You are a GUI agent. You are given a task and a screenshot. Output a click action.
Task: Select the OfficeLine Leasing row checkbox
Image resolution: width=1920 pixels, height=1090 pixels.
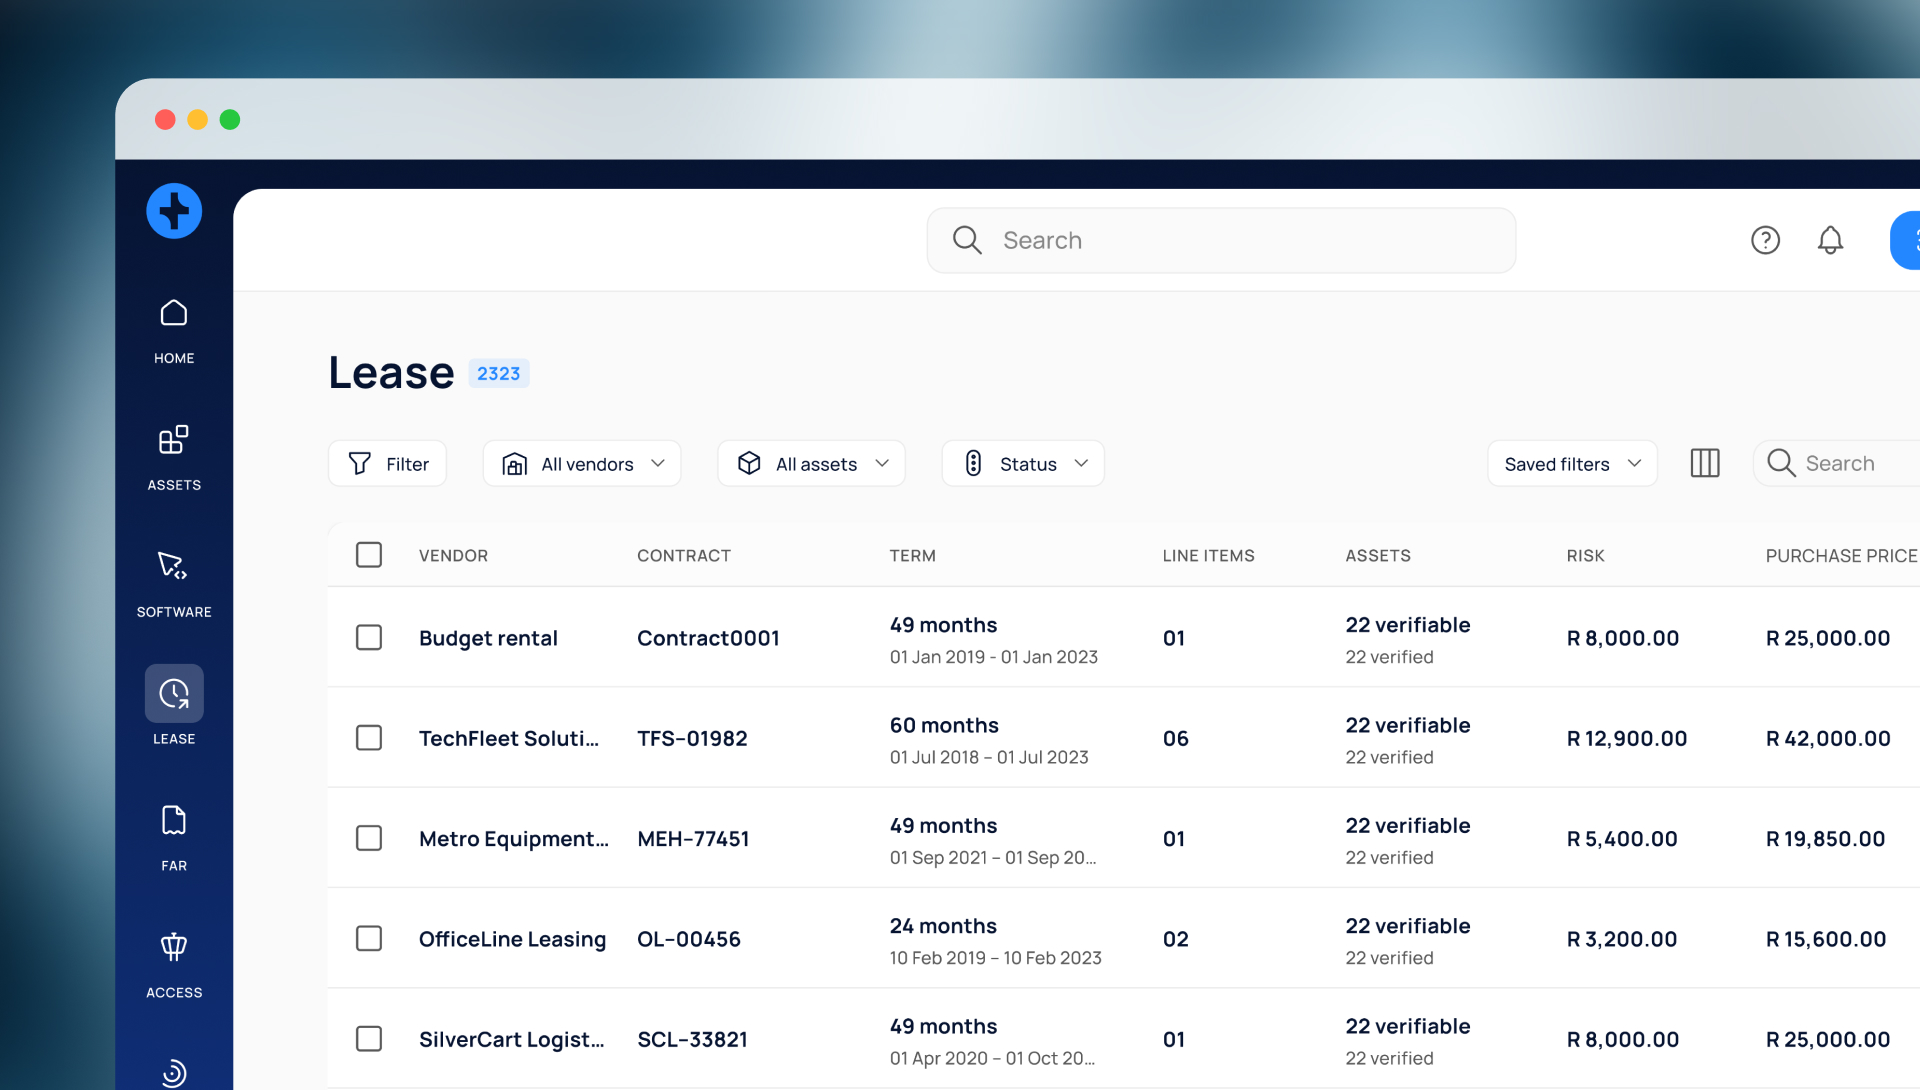[369, 938]
